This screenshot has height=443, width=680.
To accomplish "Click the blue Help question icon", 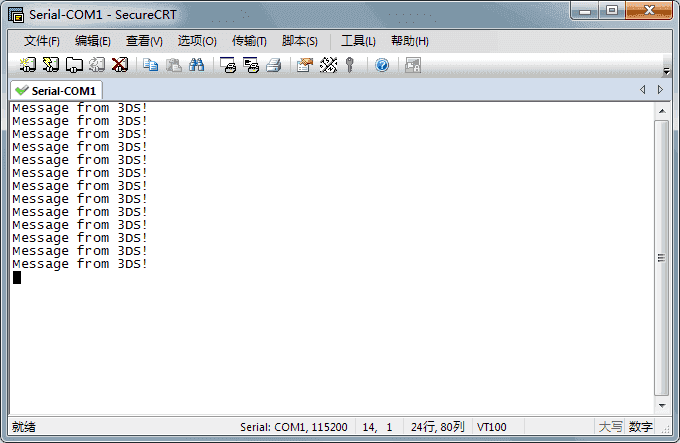I will [382, 65].
